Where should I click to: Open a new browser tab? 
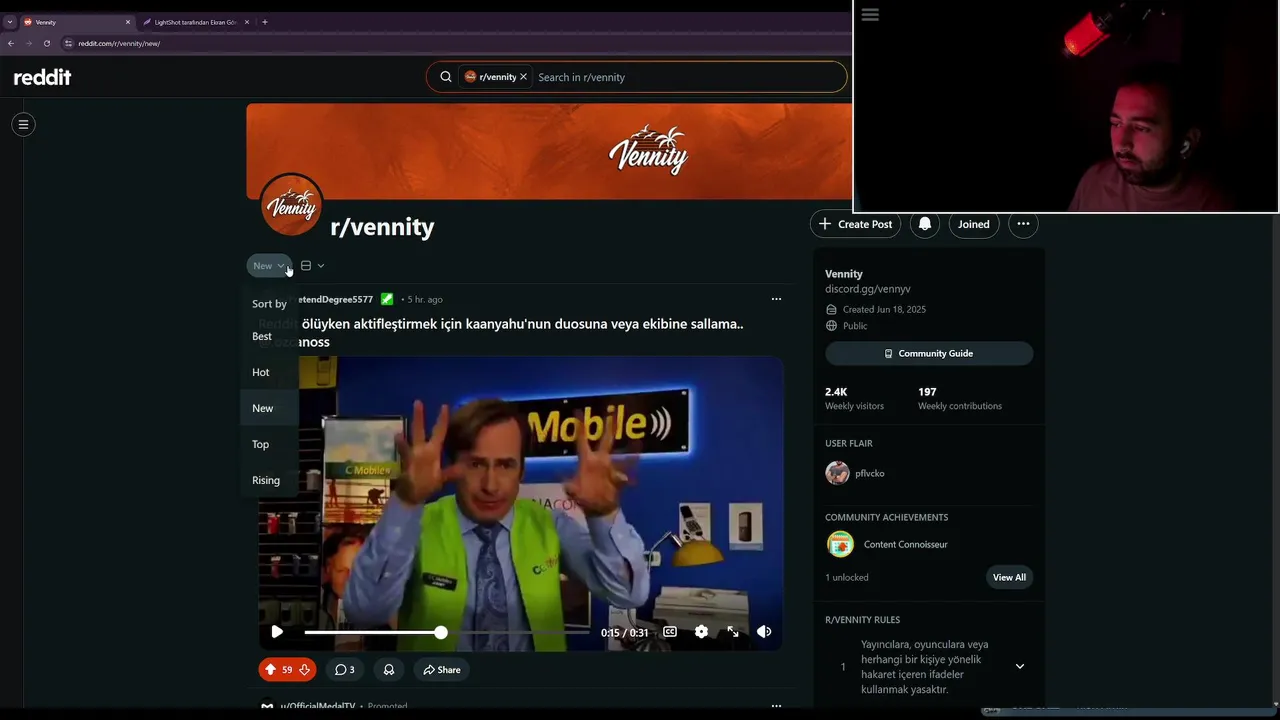click(265, 22)
